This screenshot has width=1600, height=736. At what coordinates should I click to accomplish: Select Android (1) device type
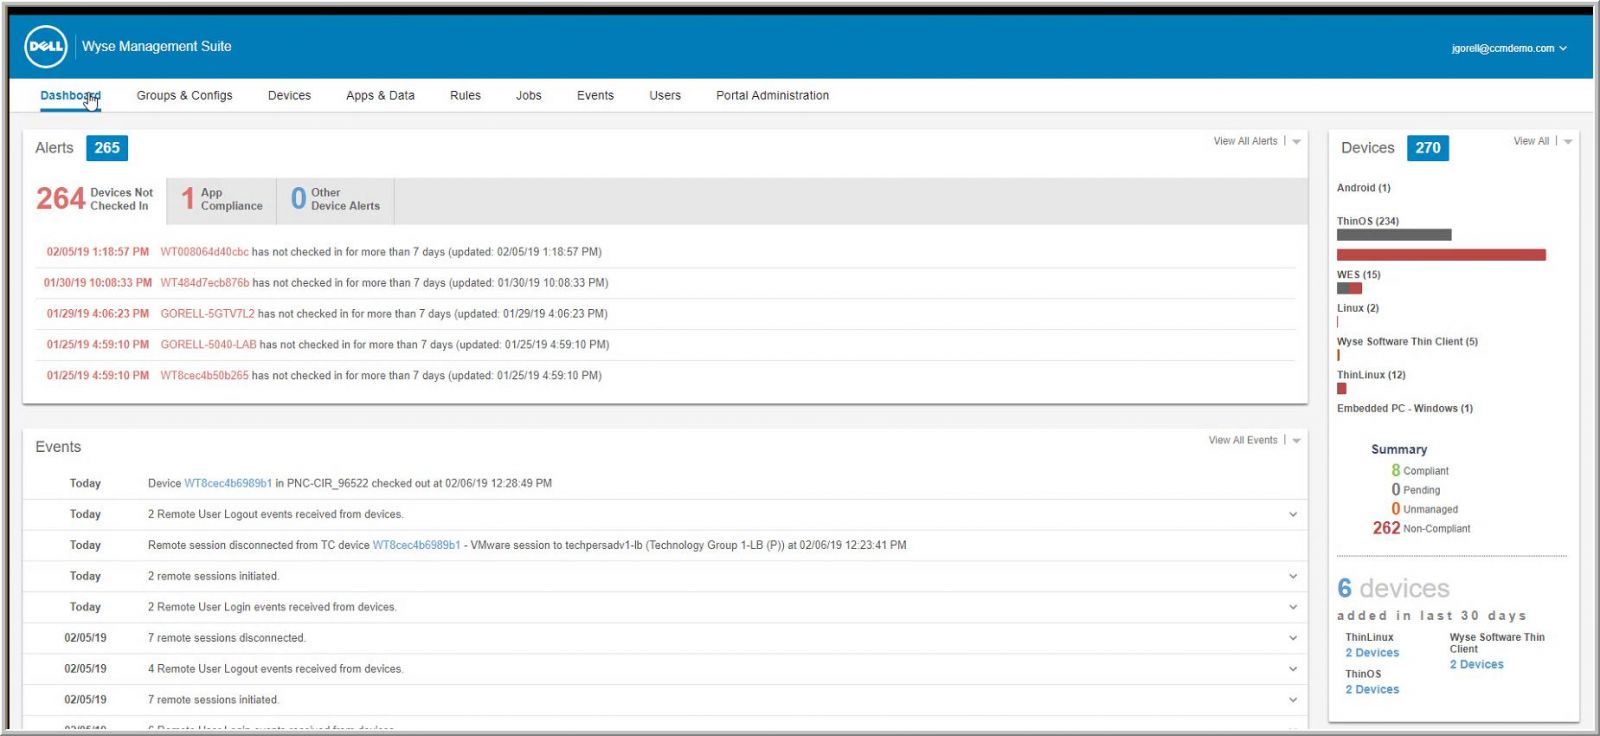(x=1364, y=188)
